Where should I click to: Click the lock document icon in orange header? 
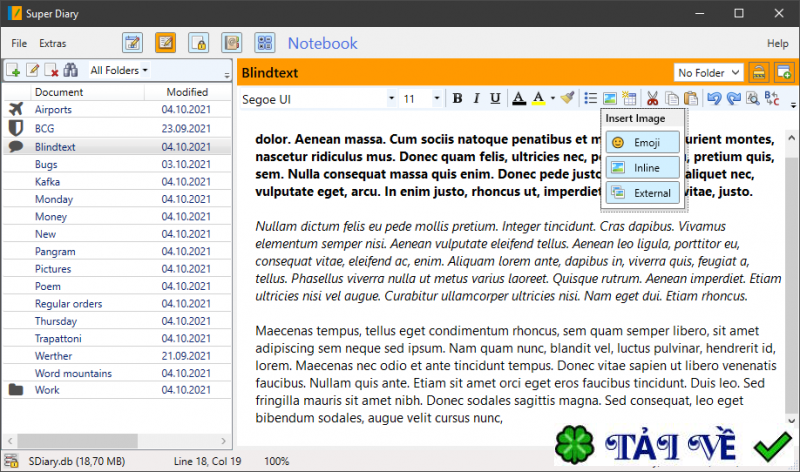(759, 72)
